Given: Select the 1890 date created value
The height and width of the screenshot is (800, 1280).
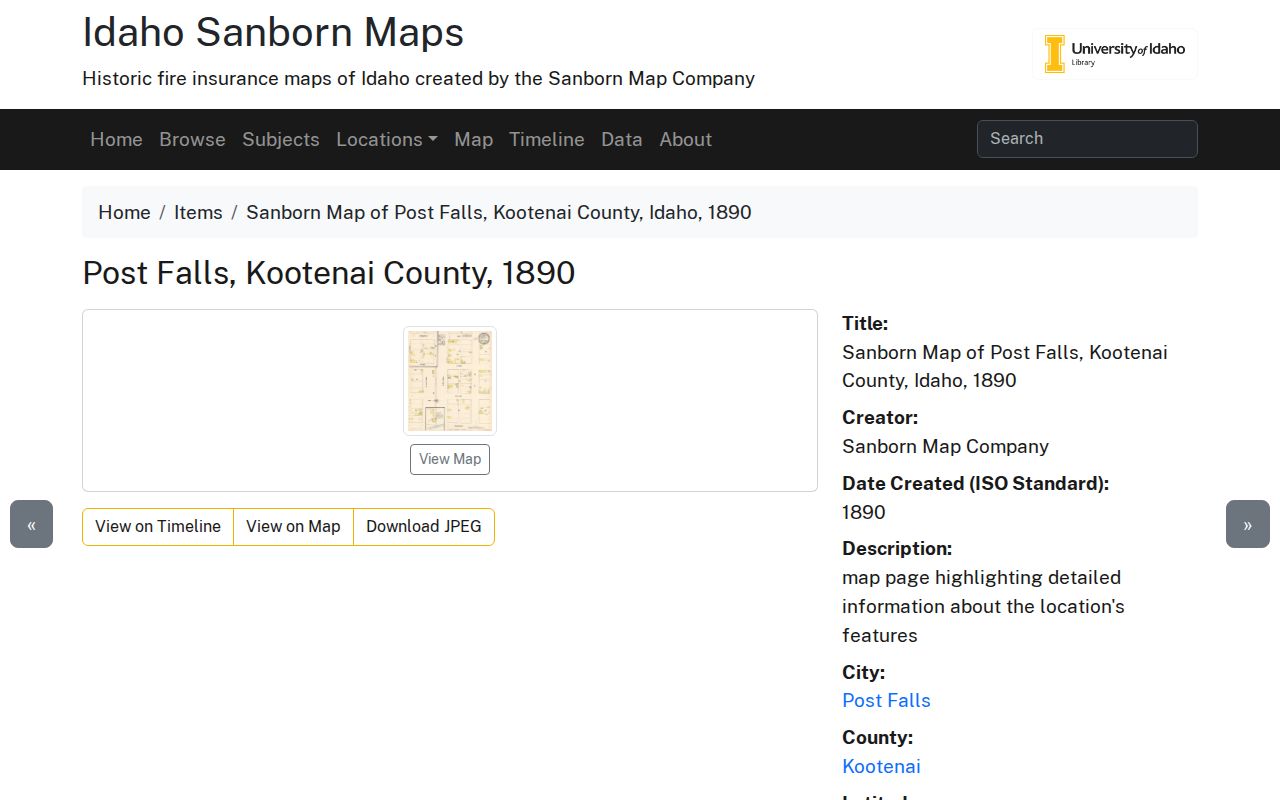Looking at the screenshot, I should coord(864,512).
